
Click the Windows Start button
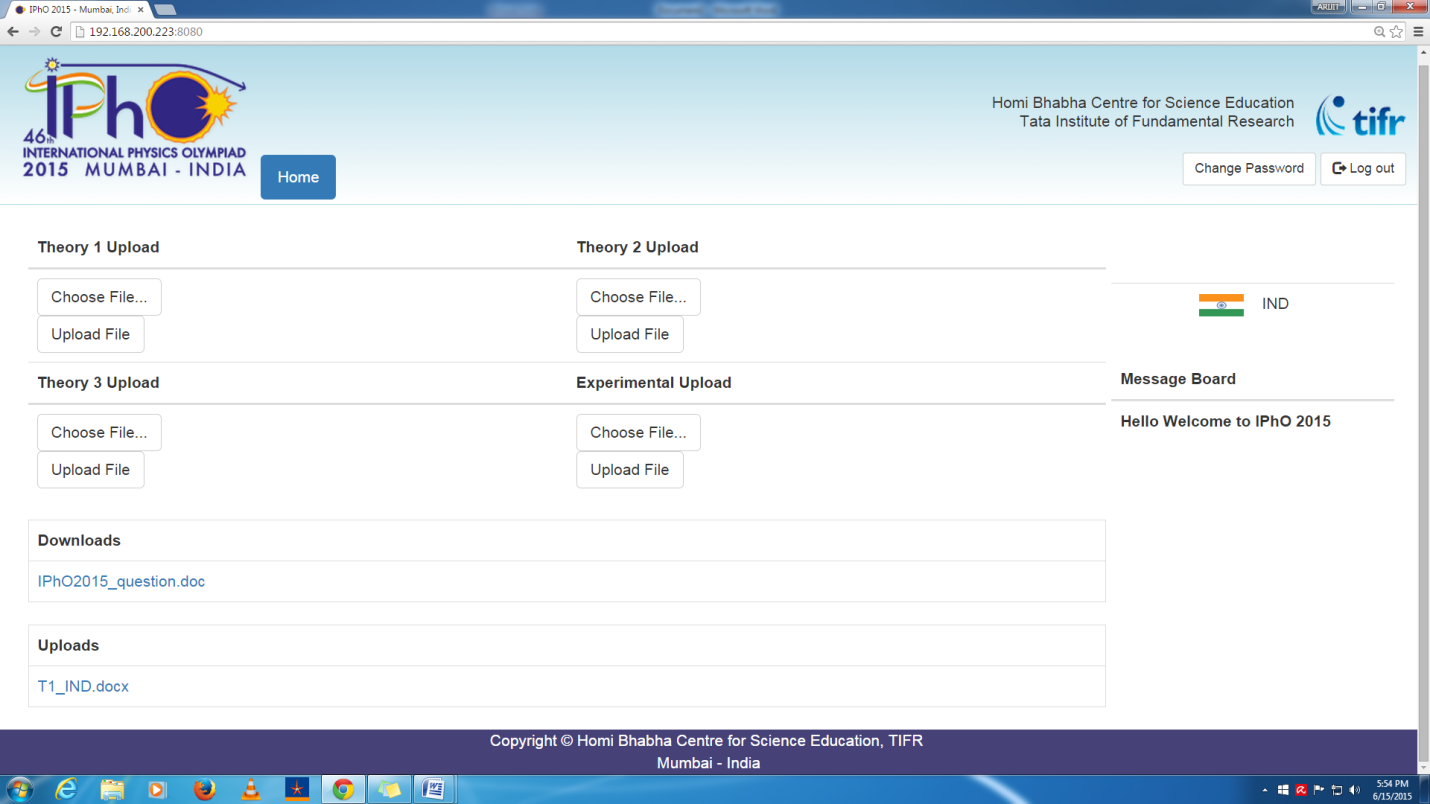pyautogui.click(x=19, y=789)
